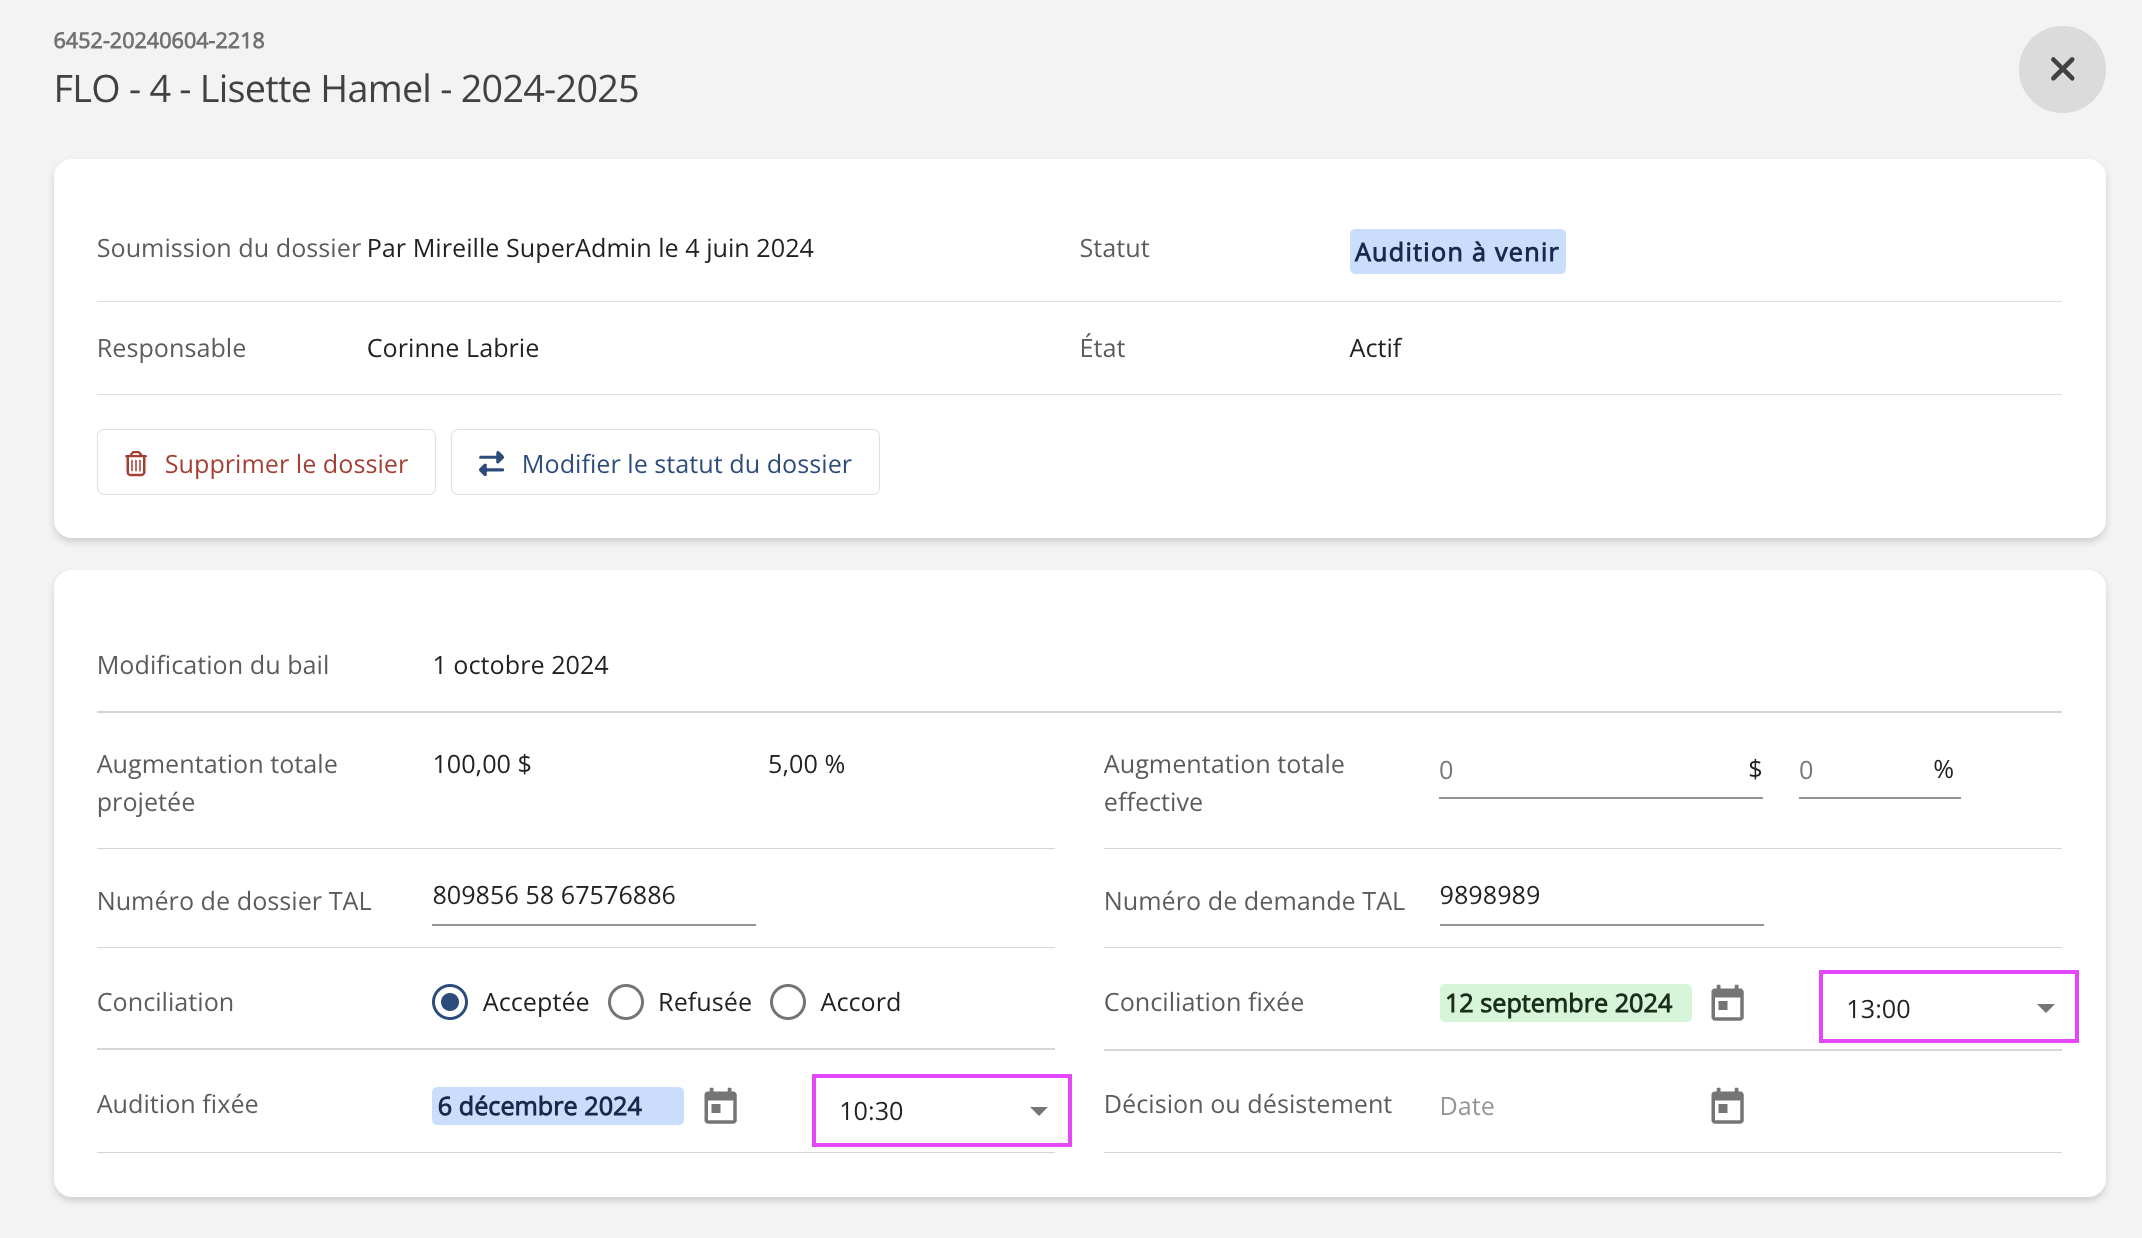Close the dossier dialog with X

point(2062,69)
